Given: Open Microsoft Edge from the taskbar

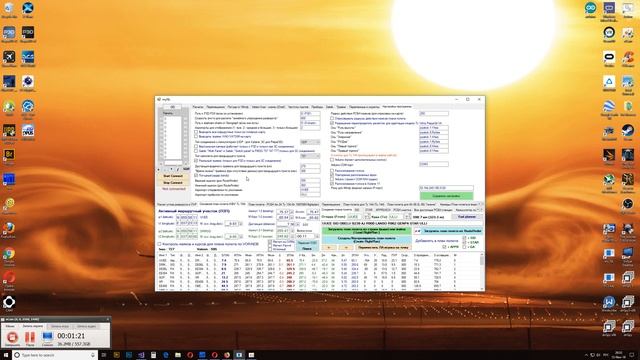Looking at the screenshot, I should [165, 355].
